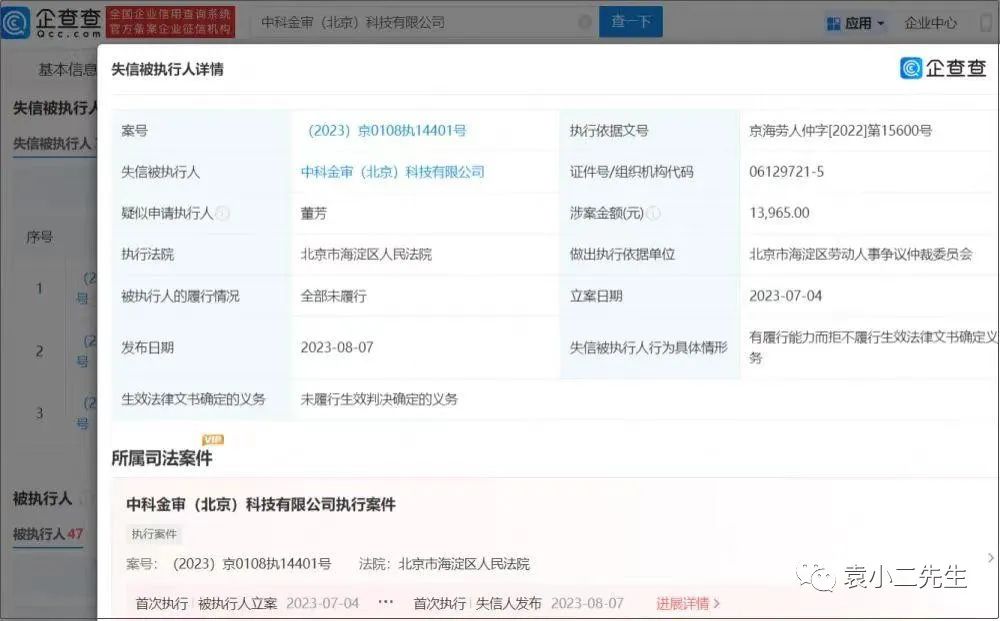Click the 进展详情 link
This screenshot has height=621, width=1000.
[x=682, y=603]
